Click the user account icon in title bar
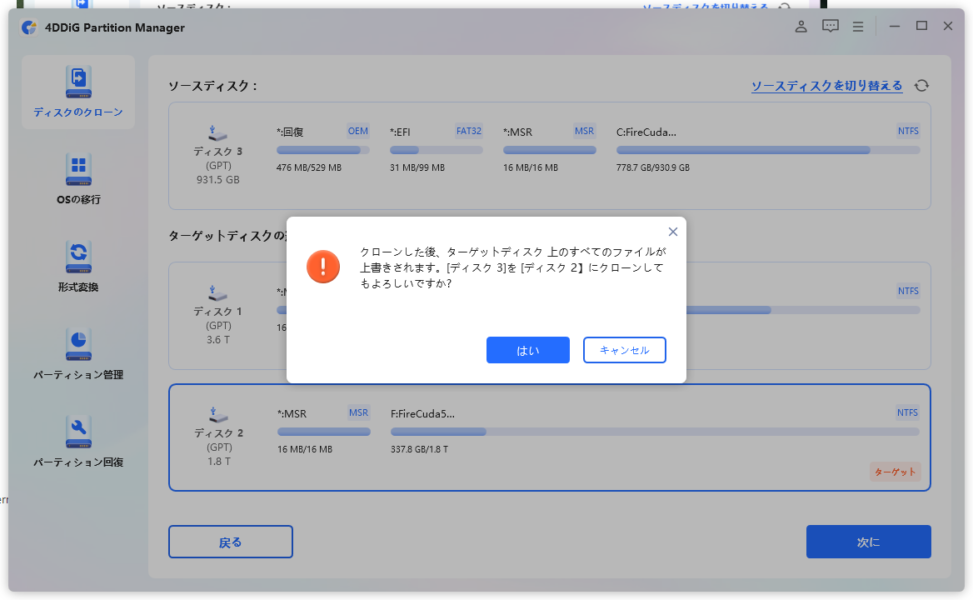The height and width of the screenshot is (600, 973). [x=801, y=26]
